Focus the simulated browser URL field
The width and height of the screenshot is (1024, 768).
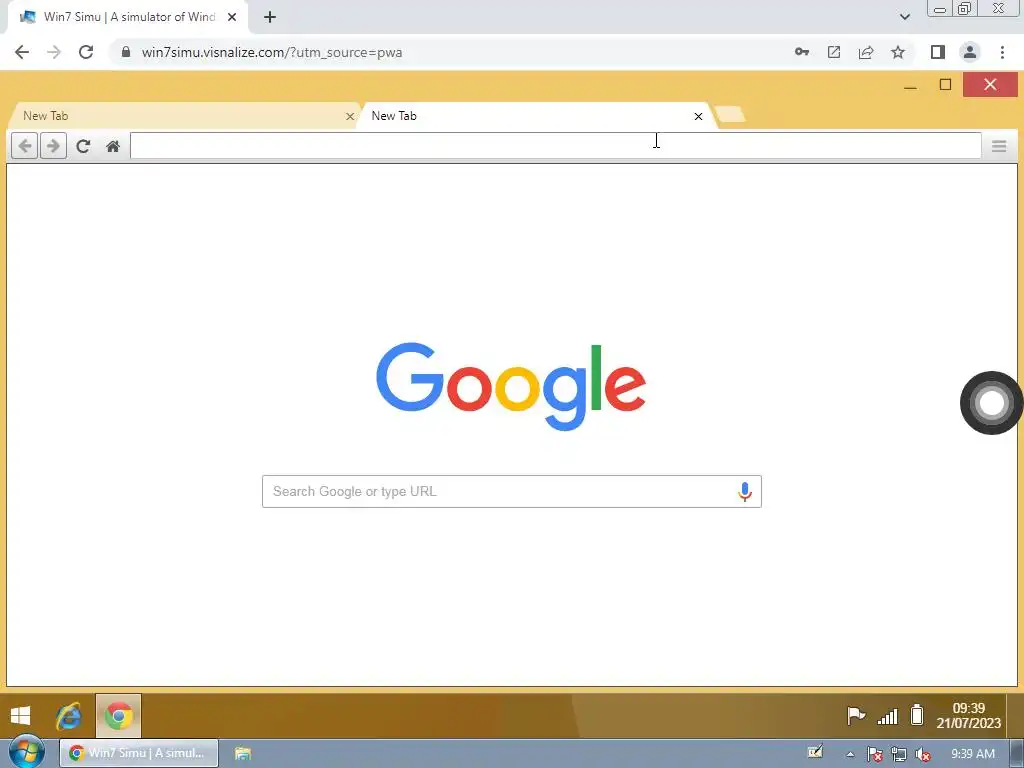coord(556,146)
